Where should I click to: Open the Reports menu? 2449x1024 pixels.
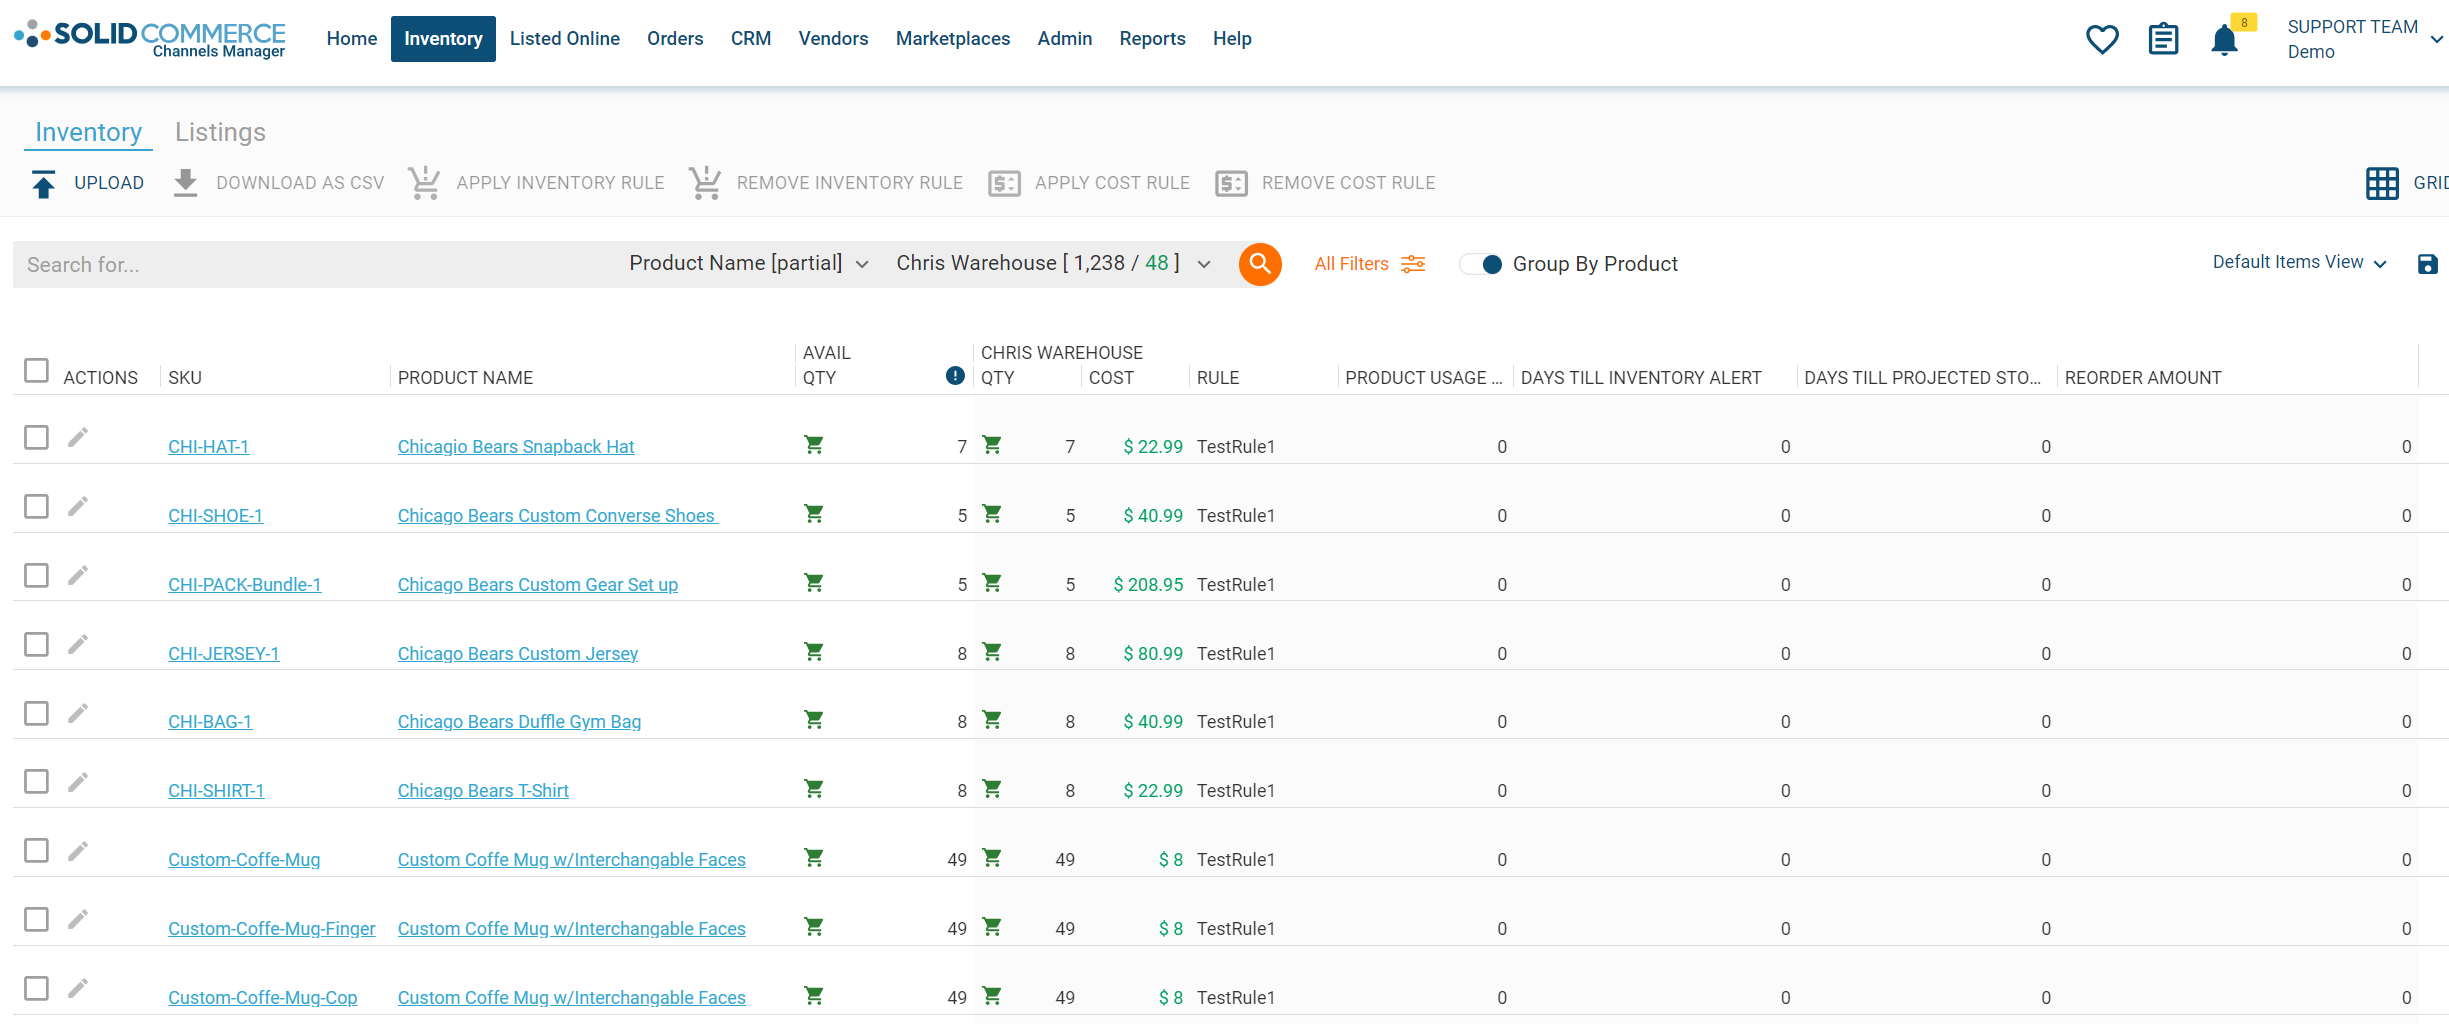[1152, 39]
